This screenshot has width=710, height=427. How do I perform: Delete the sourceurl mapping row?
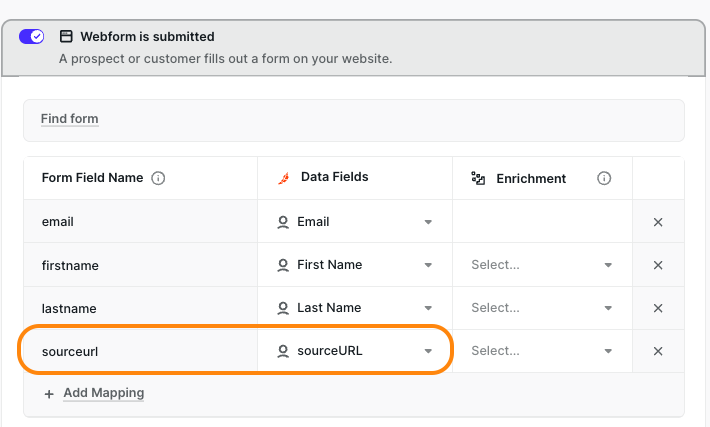point(658,351)
